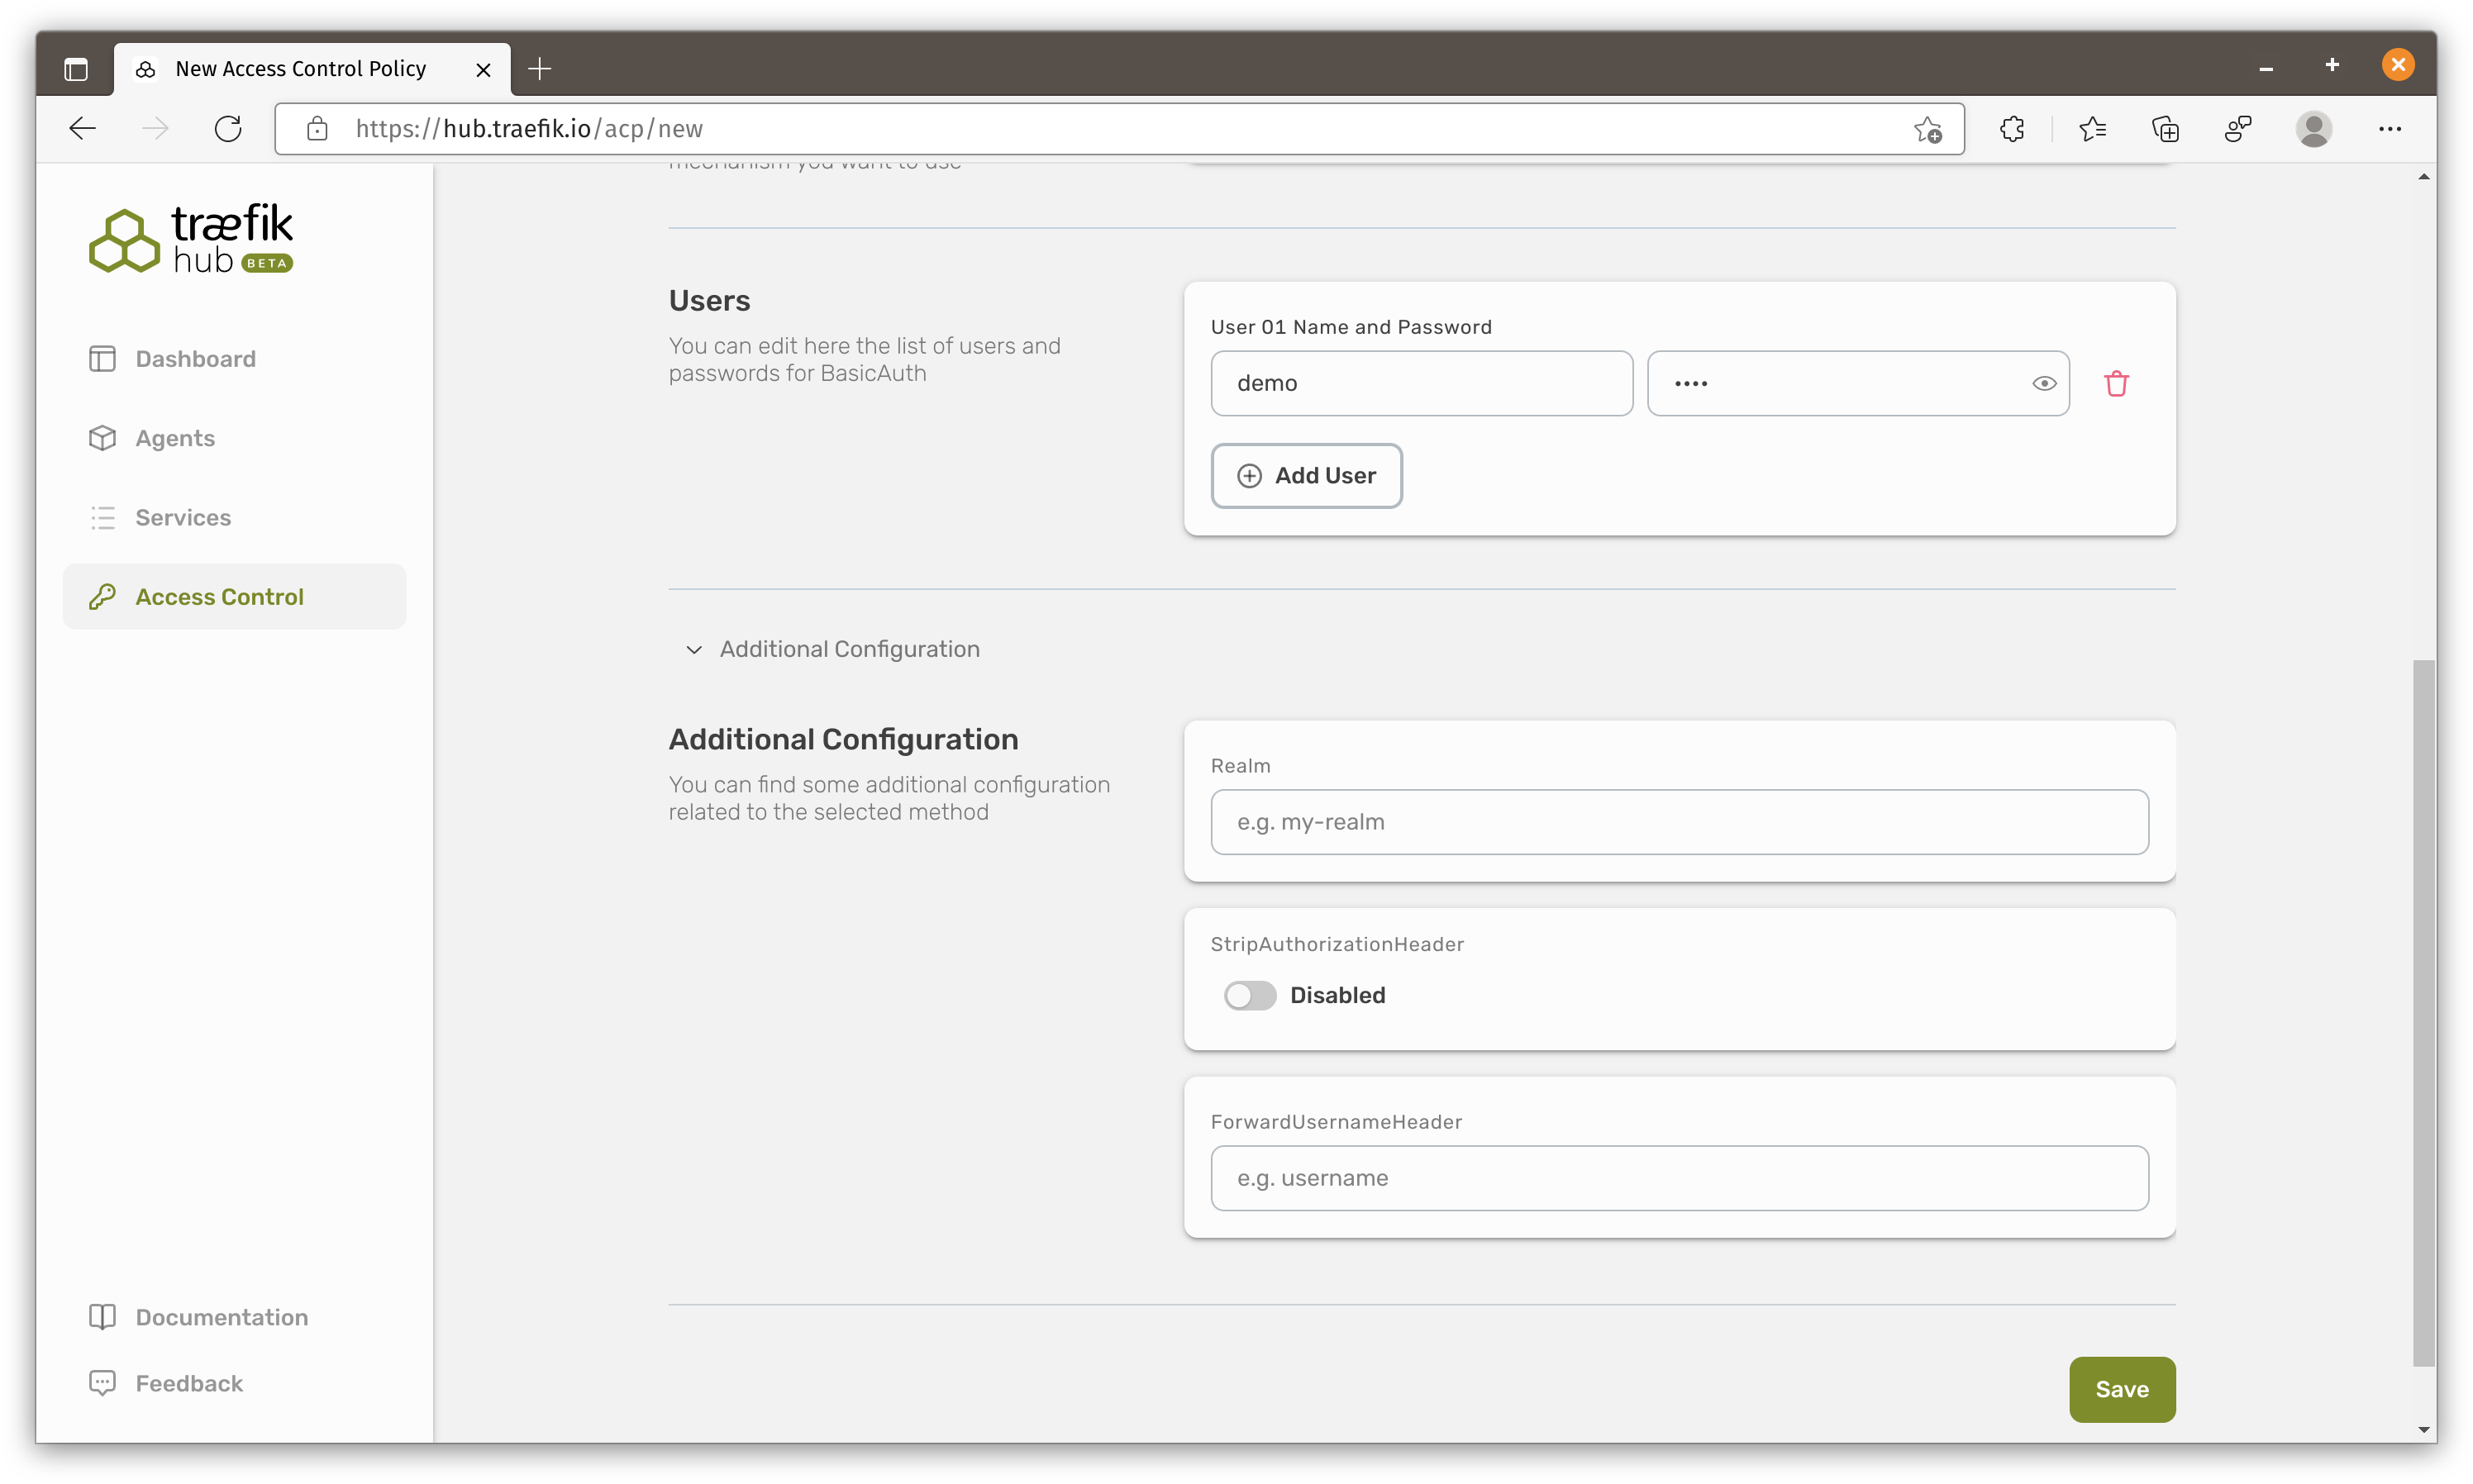Go to Agents in the sidebar

point(175,438)
